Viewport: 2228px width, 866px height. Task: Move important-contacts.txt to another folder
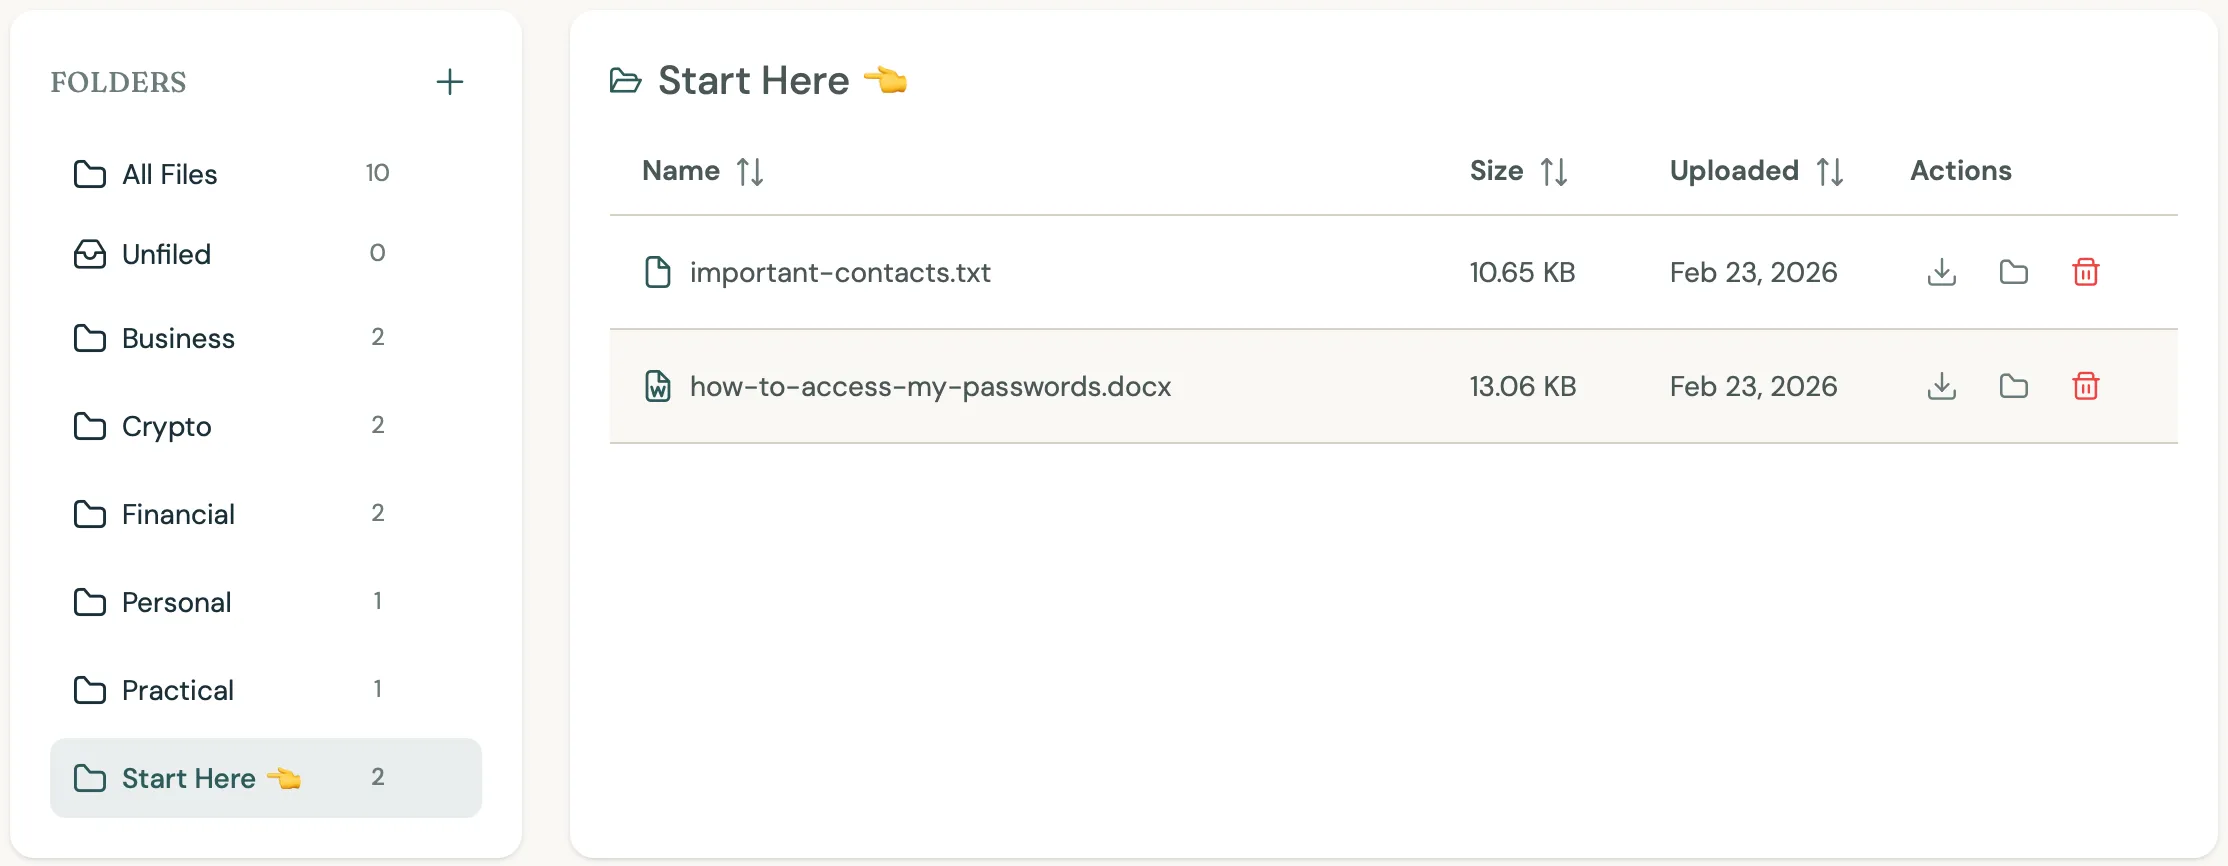(2013, 272)
